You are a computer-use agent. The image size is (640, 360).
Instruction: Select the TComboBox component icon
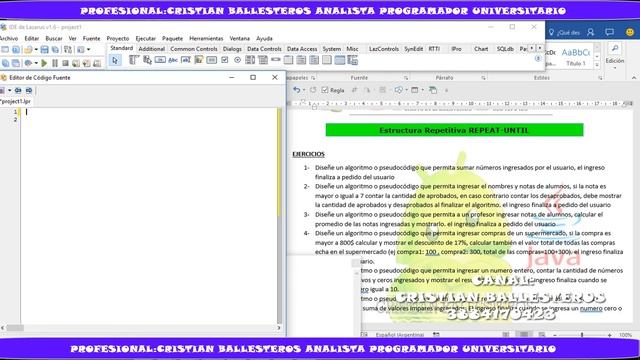[x=263, y=60]
